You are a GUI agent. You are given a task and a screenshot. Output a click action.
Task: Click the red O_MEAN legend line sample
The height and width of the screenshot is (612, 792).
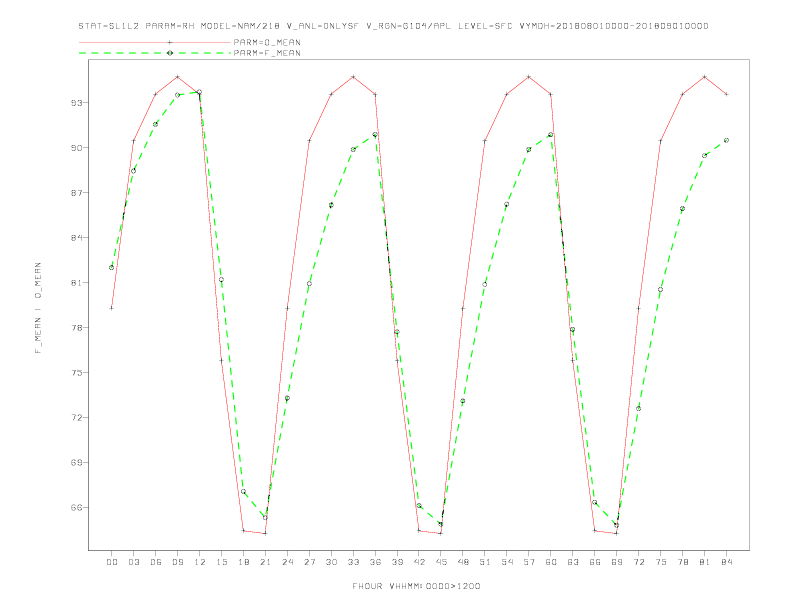(155, 42)
